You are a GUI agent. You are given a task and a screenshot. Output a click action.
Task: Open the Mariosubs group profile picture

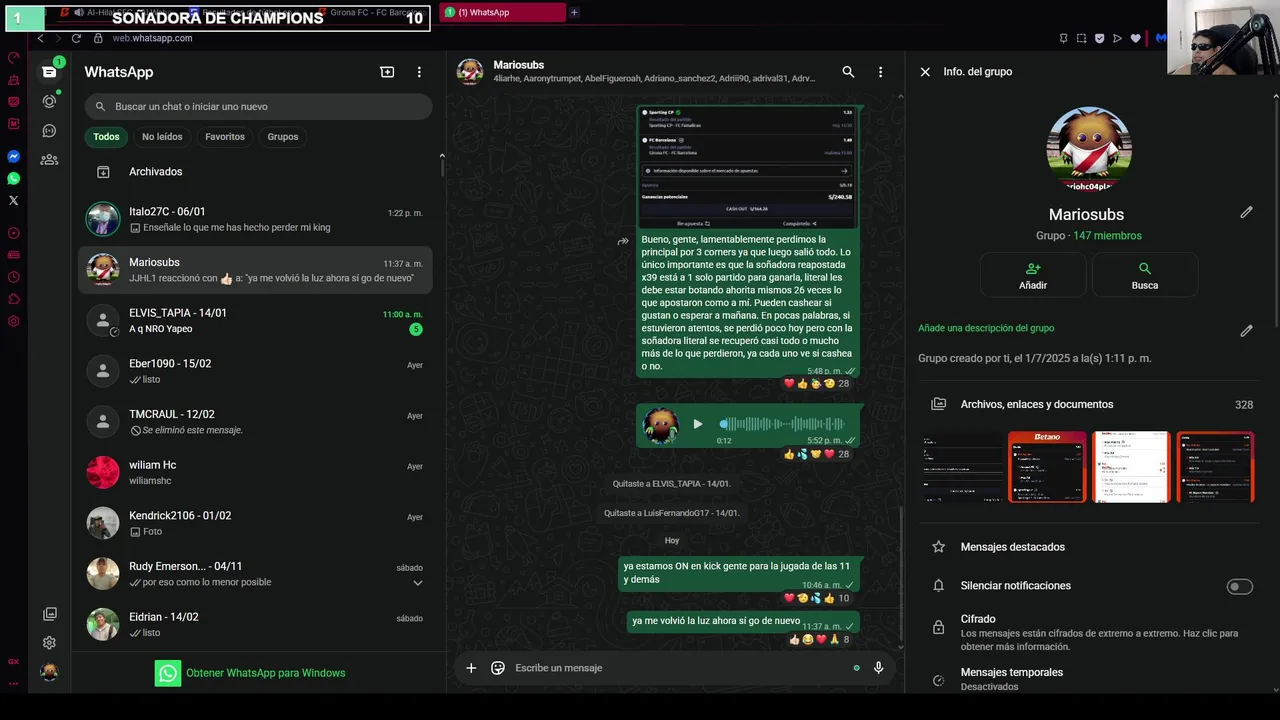[x=1089, y=149]
